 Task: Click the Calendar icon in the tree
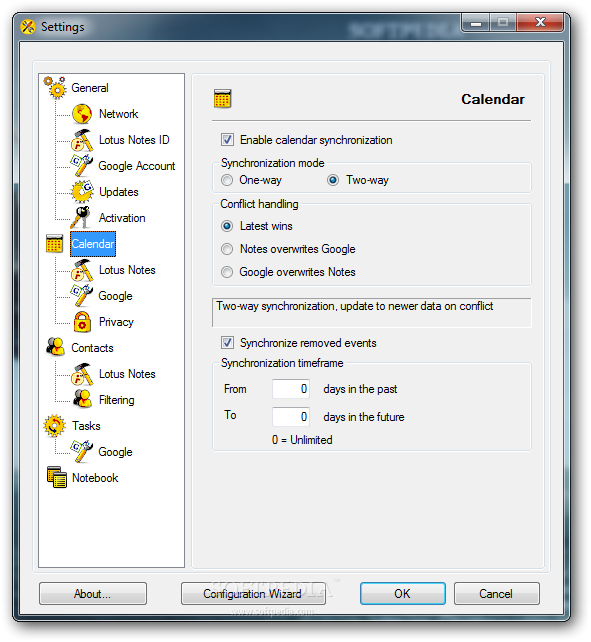coord(54,244)
